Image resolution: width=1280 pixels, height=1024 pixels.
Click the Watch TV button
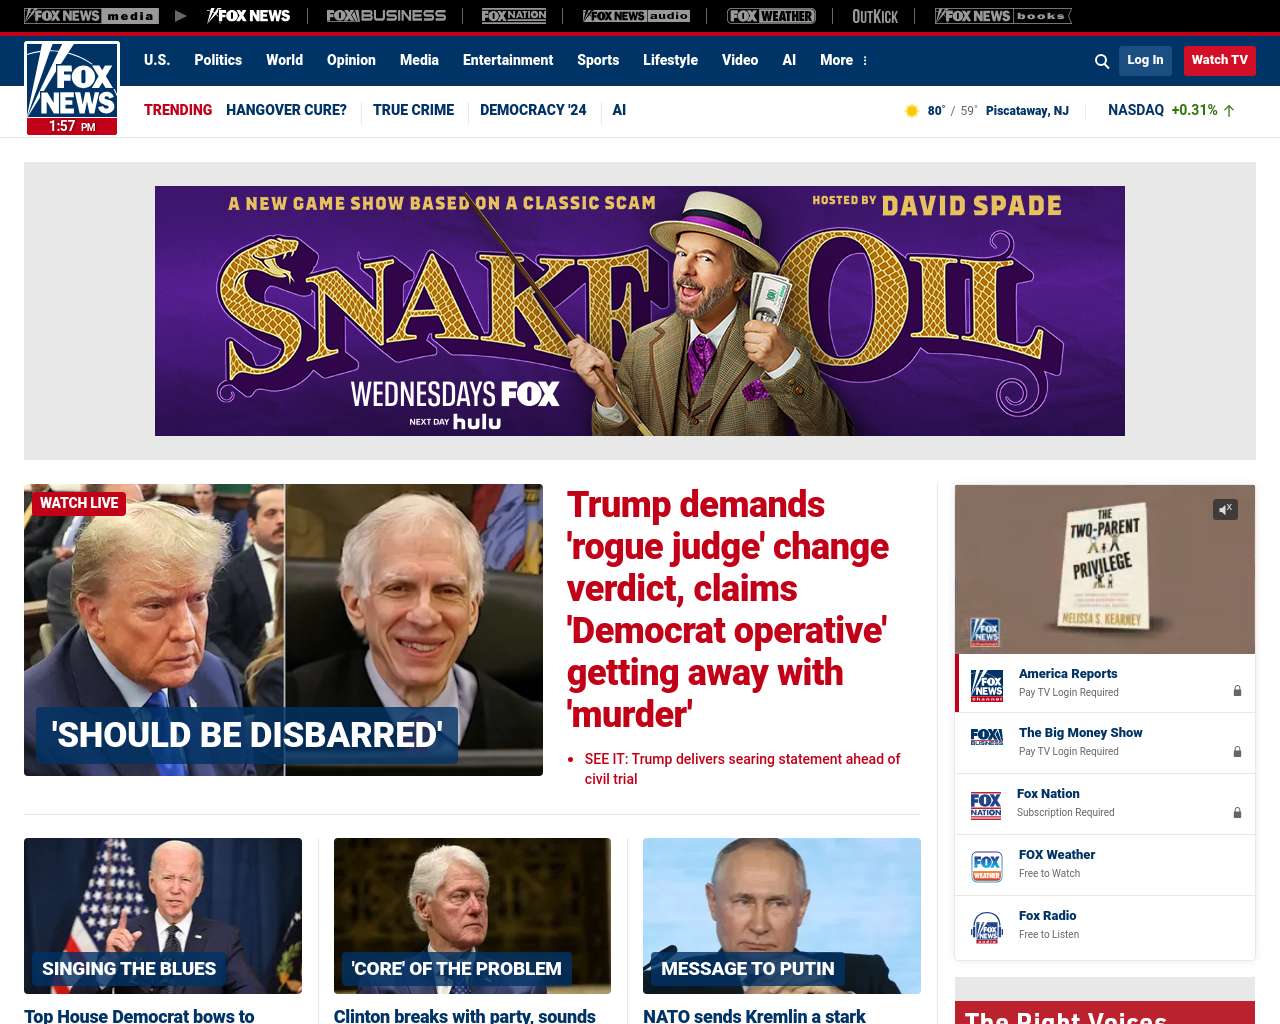tap(1219, 60)
